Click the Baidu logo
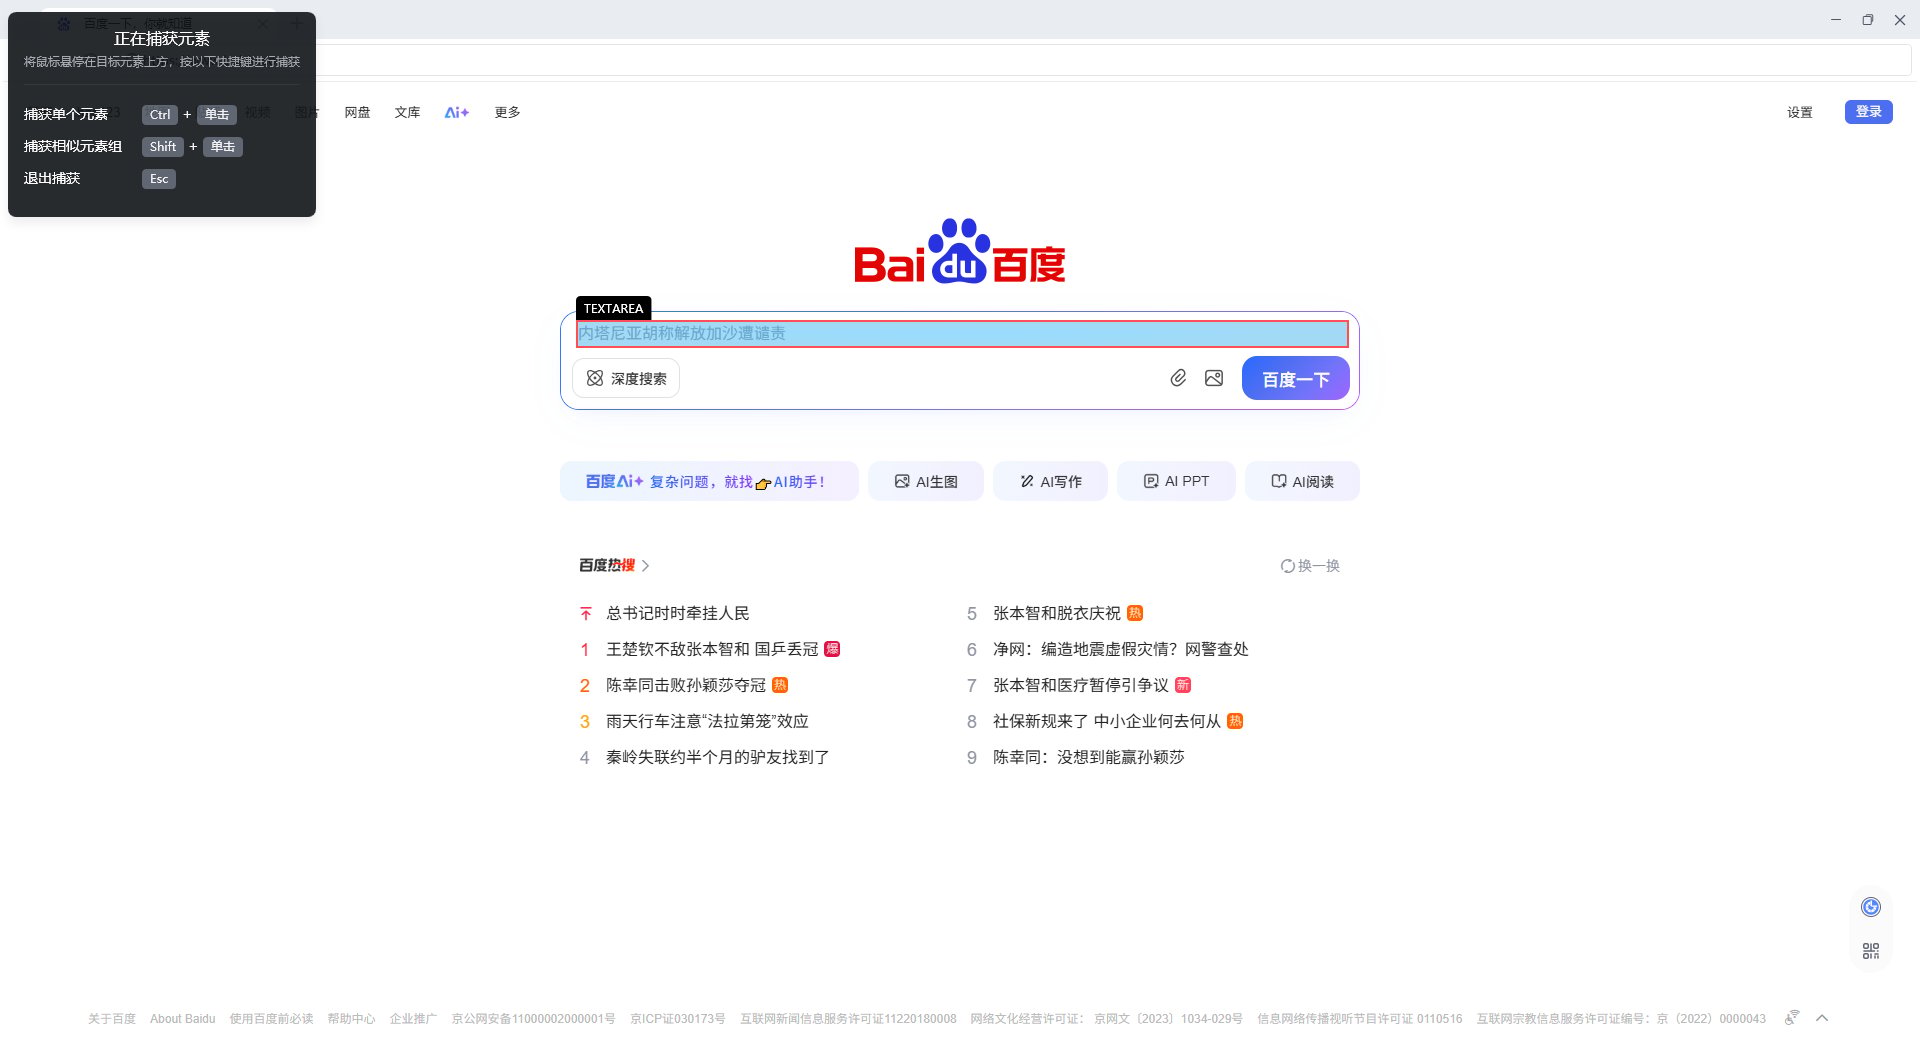 click(960, 251)
